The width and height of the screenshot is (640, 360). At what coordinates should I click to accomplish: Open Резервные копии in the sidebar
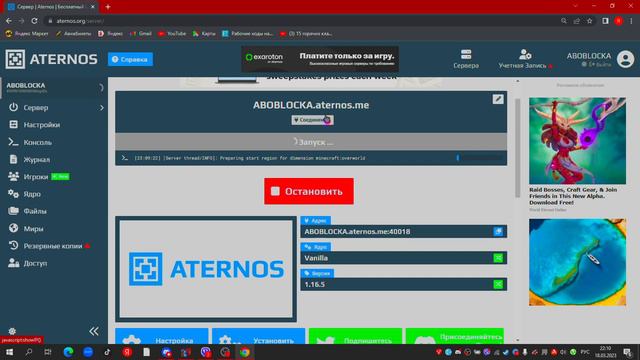tap(53, 246)
